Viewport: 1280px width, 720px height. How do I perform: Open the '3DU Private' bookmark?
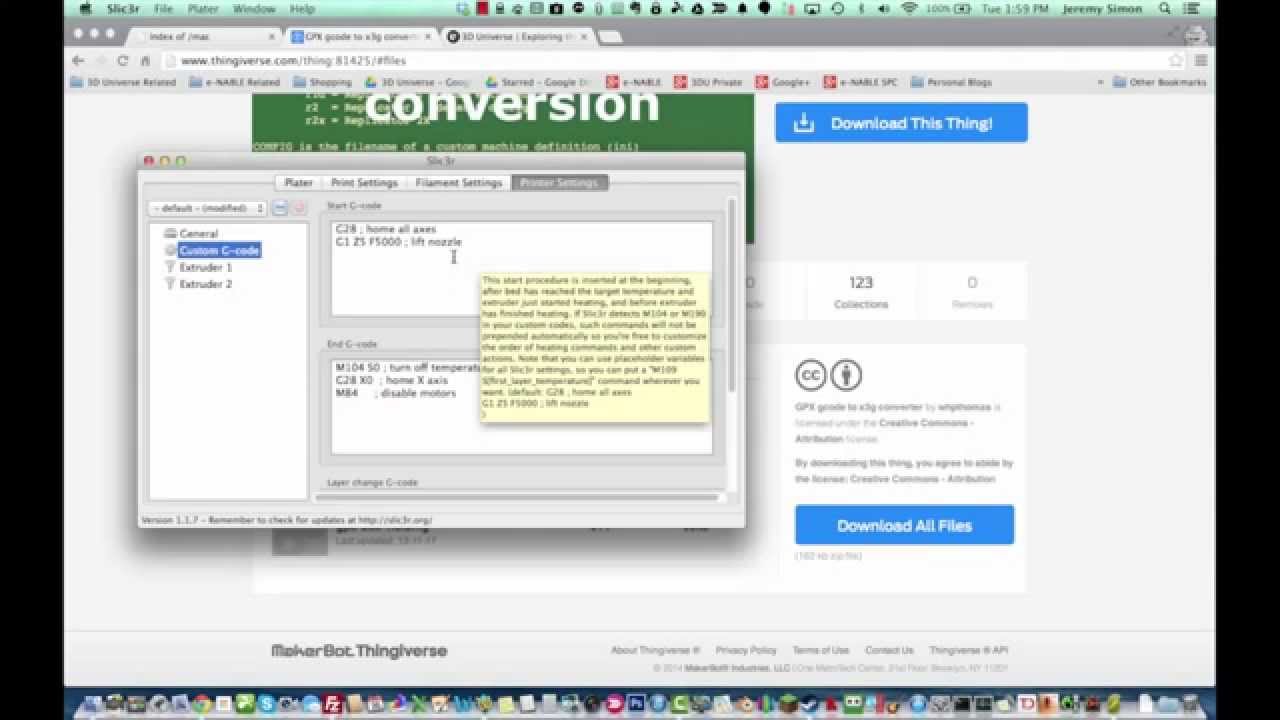(x=708, y=82)
